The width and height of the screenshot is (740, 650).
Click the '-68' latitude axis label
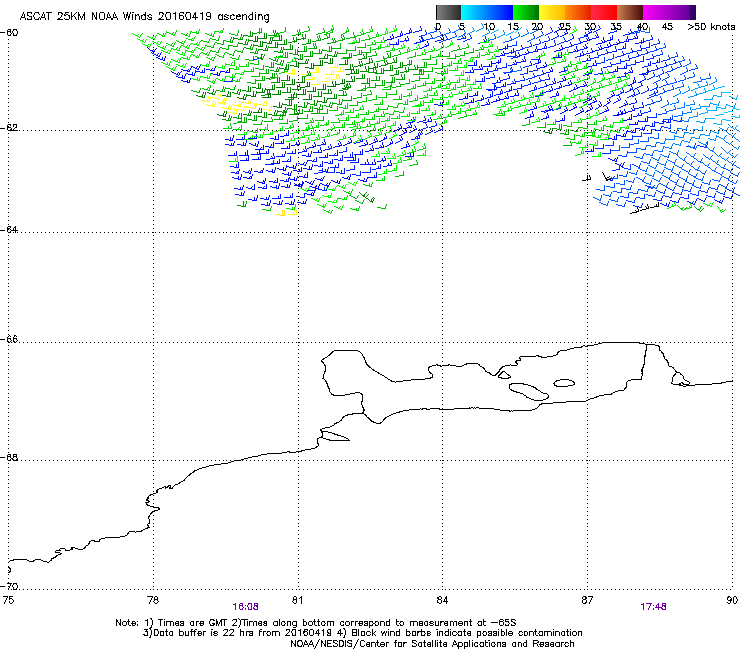9,457
